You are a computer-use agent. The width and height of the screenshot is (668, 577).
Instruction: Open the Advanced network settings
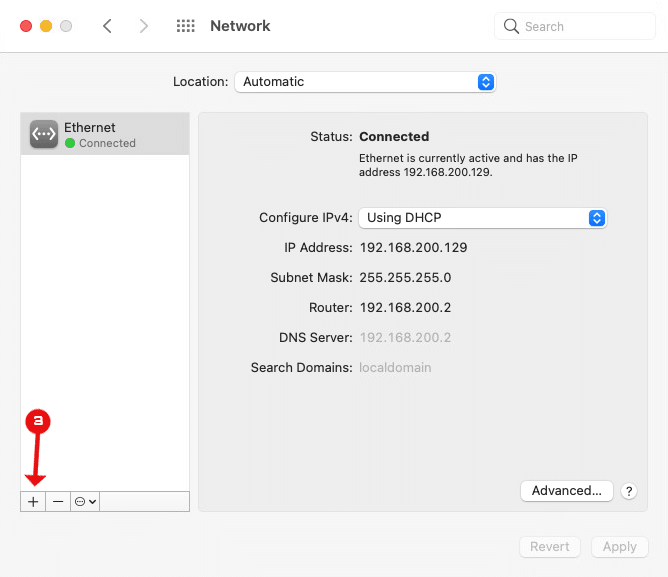[x=567, y=491]
